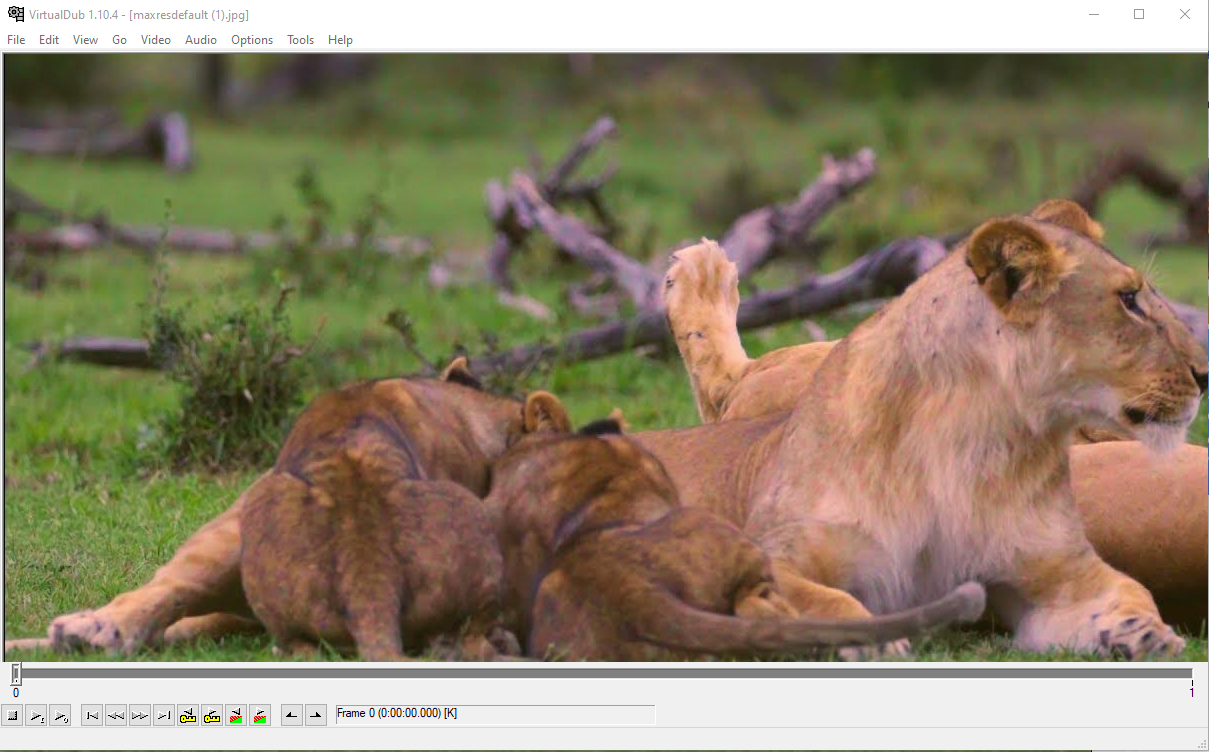1209x752 pixels.
Task: Expand the Options menu
Action: 252,40
